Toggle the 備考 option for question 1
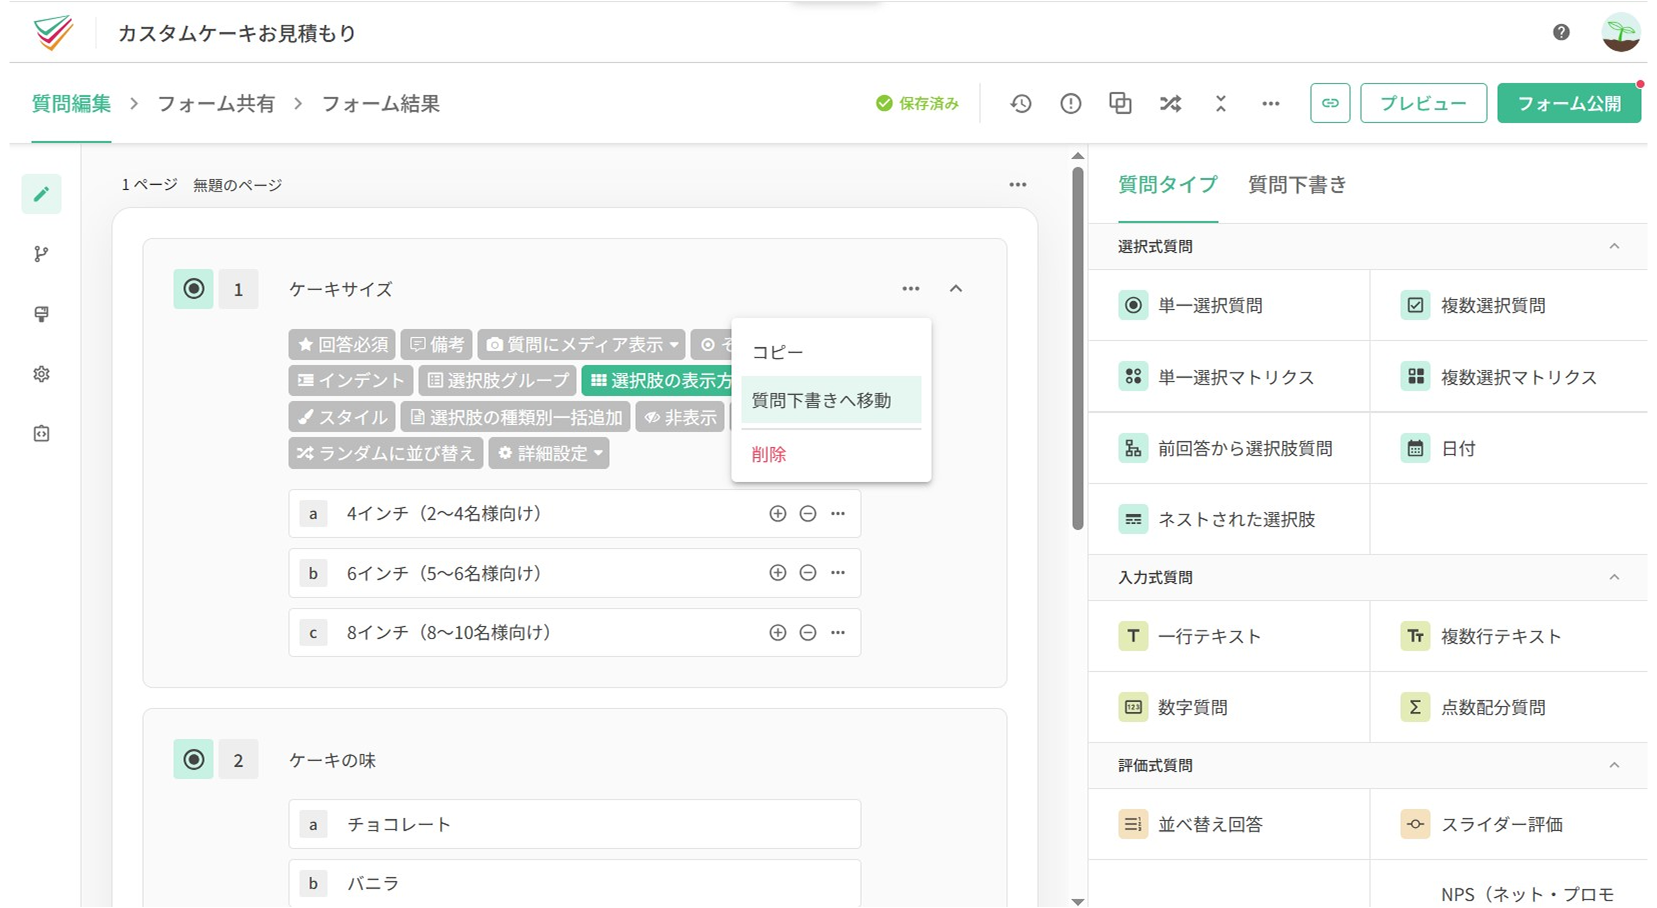 point(438,344)
